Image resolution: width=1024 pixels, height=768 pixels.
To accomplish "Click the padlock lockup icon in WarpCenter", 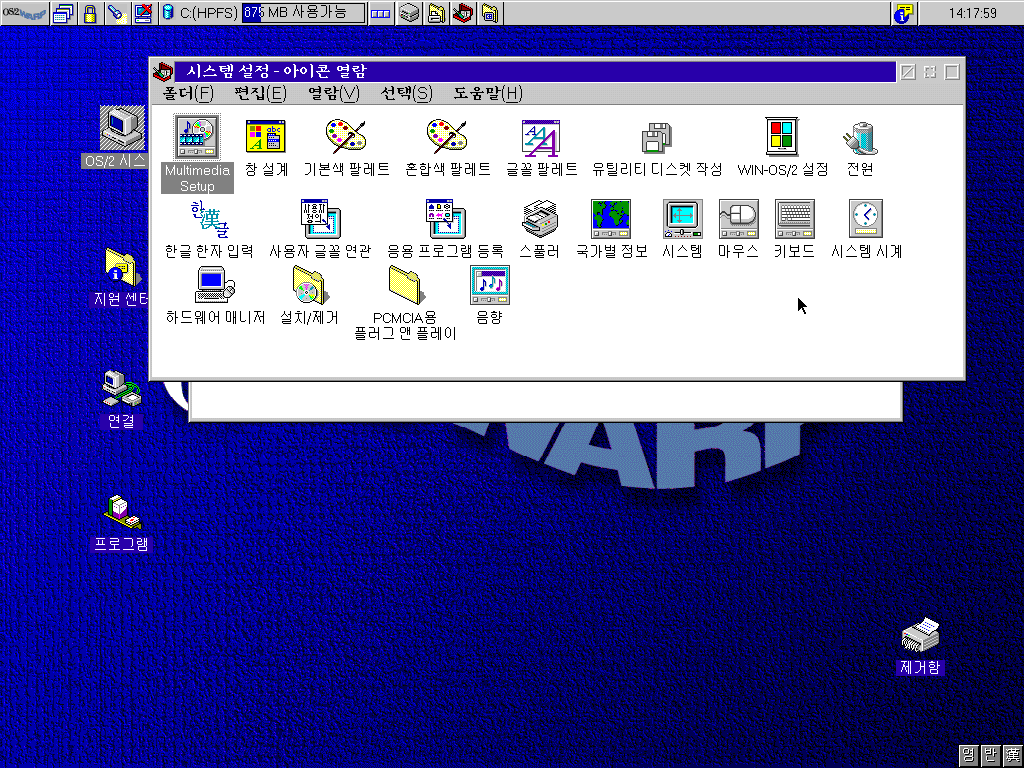I will (91, 13).
